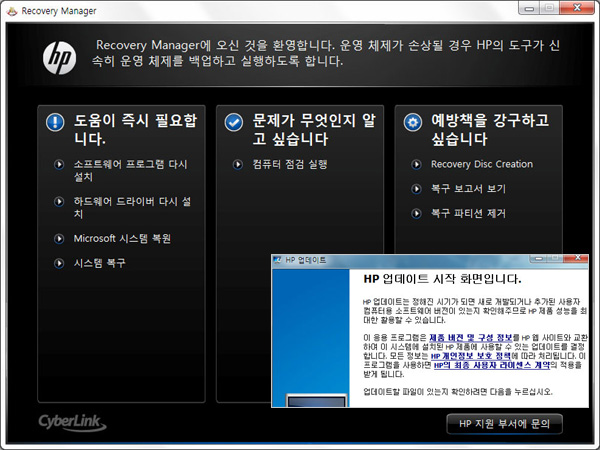This screenshot has width=600, height=450.
Task: Click the arrow icon beside 시스템 복구
Action: coord(59,263)
